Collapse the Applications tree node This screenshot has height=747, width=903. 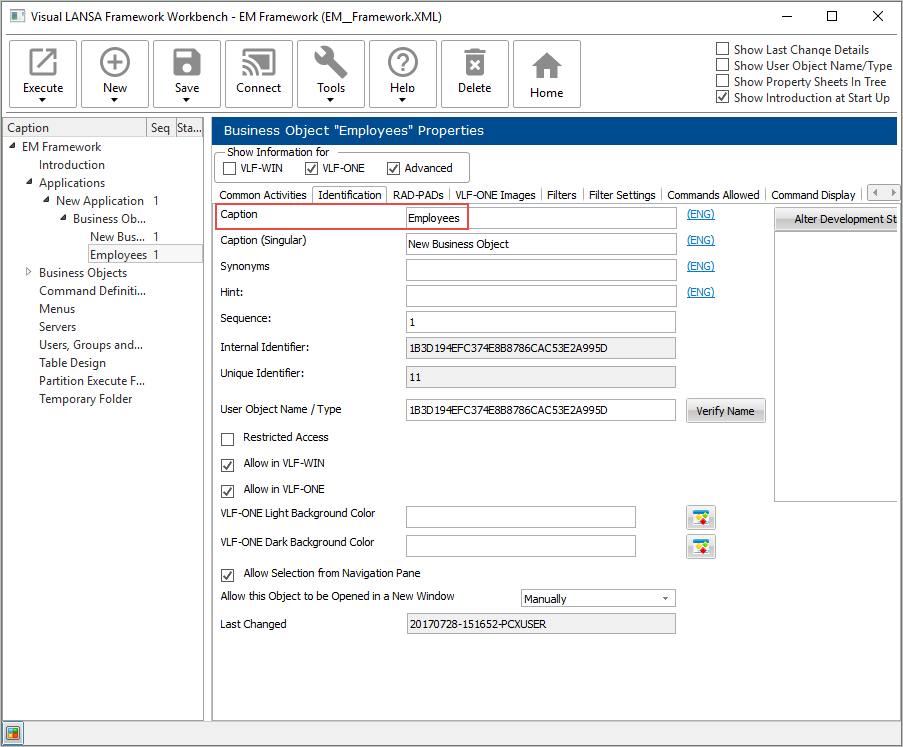pyautogui.click(x=29, y=183)
